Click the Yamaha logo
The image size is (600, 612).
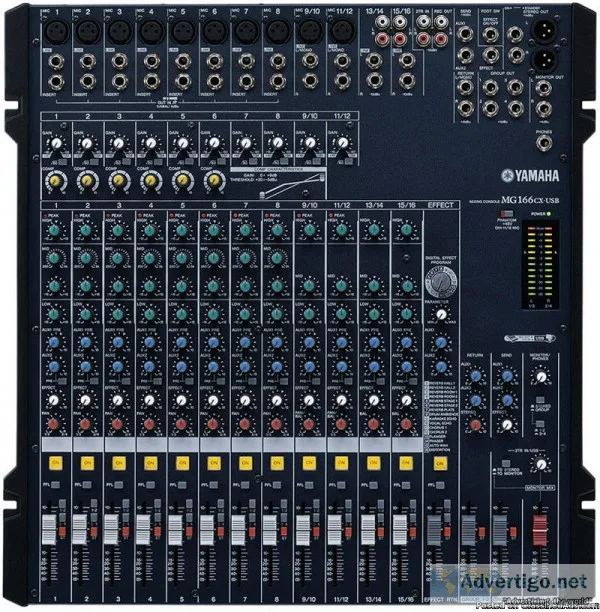(530, 176)
